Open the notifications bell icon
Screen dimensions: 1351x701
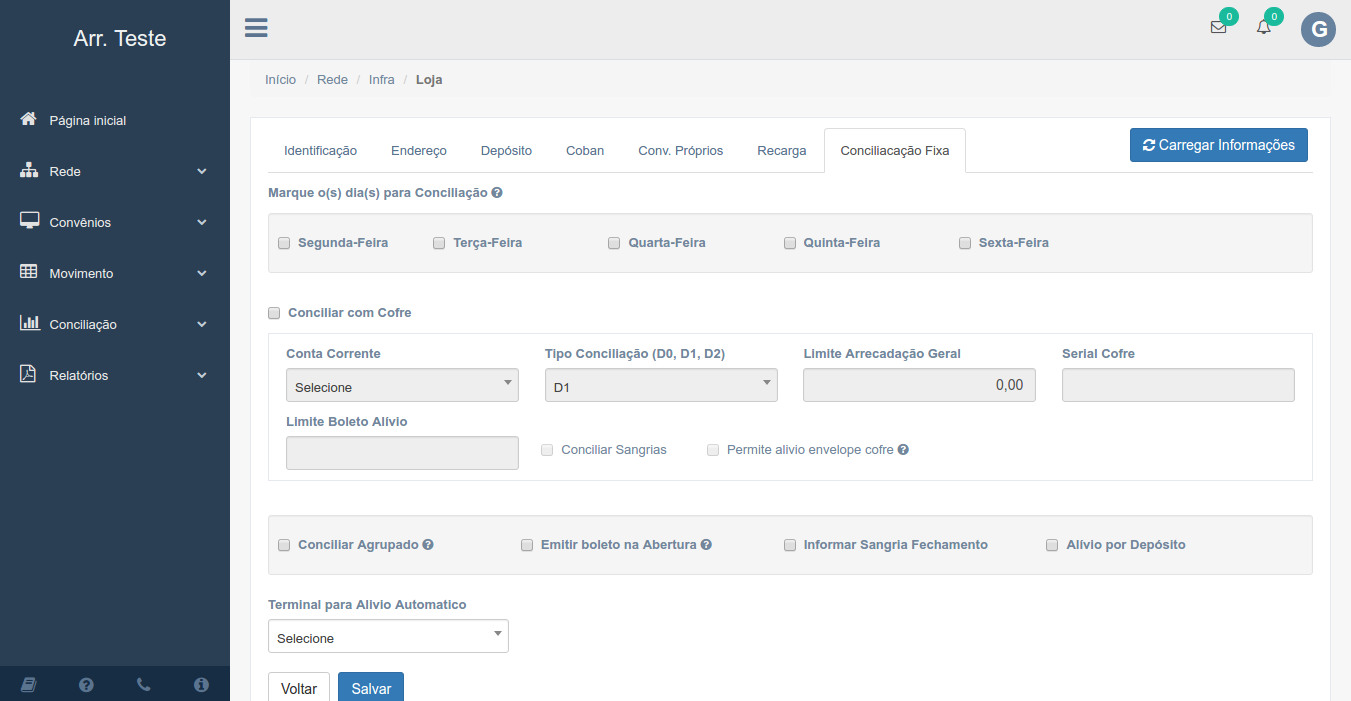(x=1264, y=28)
